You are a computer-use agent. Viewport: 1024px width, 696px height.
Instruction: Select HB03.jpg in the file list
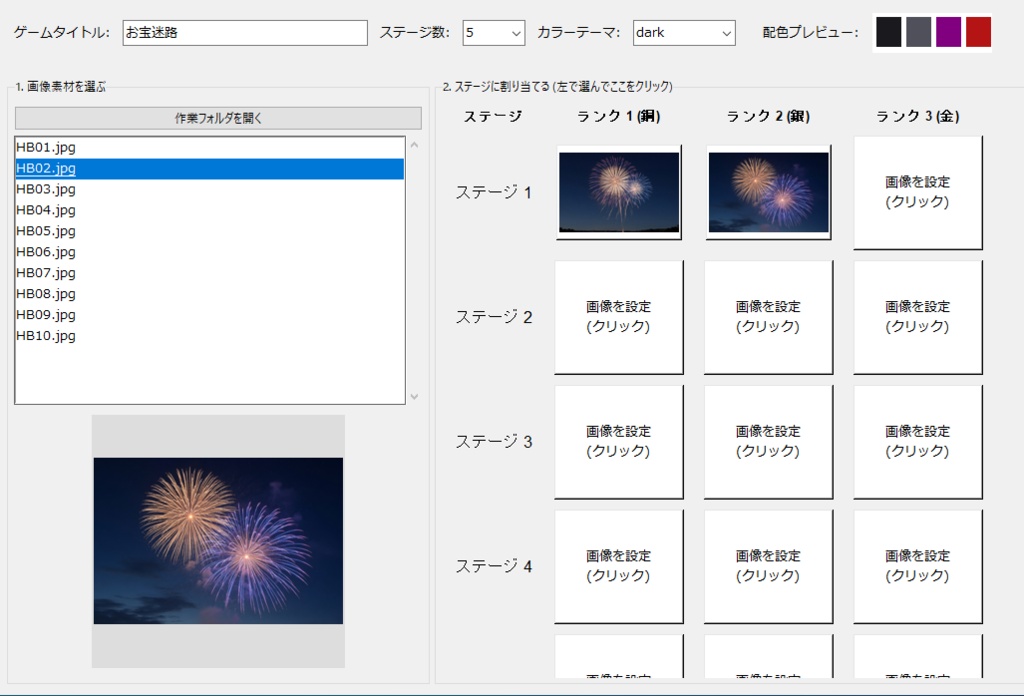210,189
